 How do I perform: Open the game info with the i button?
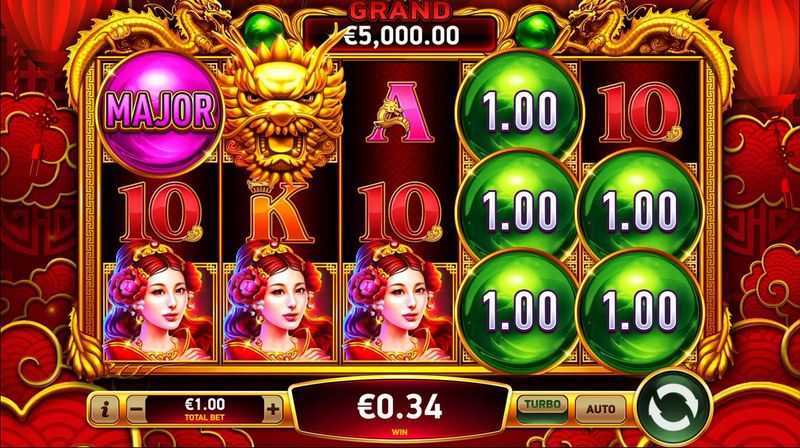click(106, 409)
